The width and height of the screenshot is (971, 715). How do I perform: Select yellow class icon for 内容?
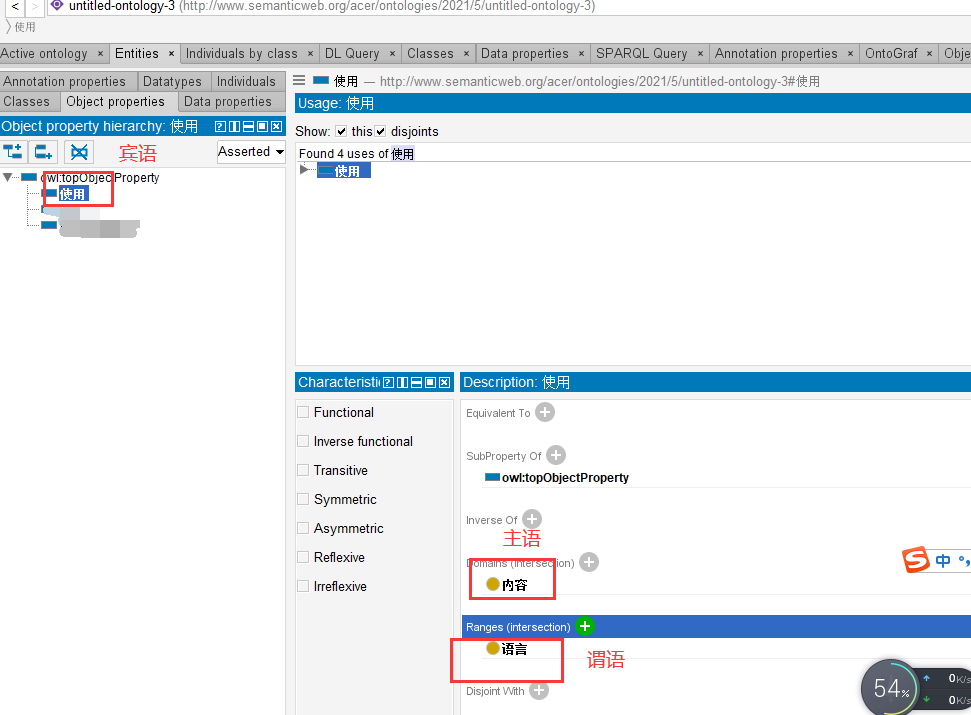(493, 584)
